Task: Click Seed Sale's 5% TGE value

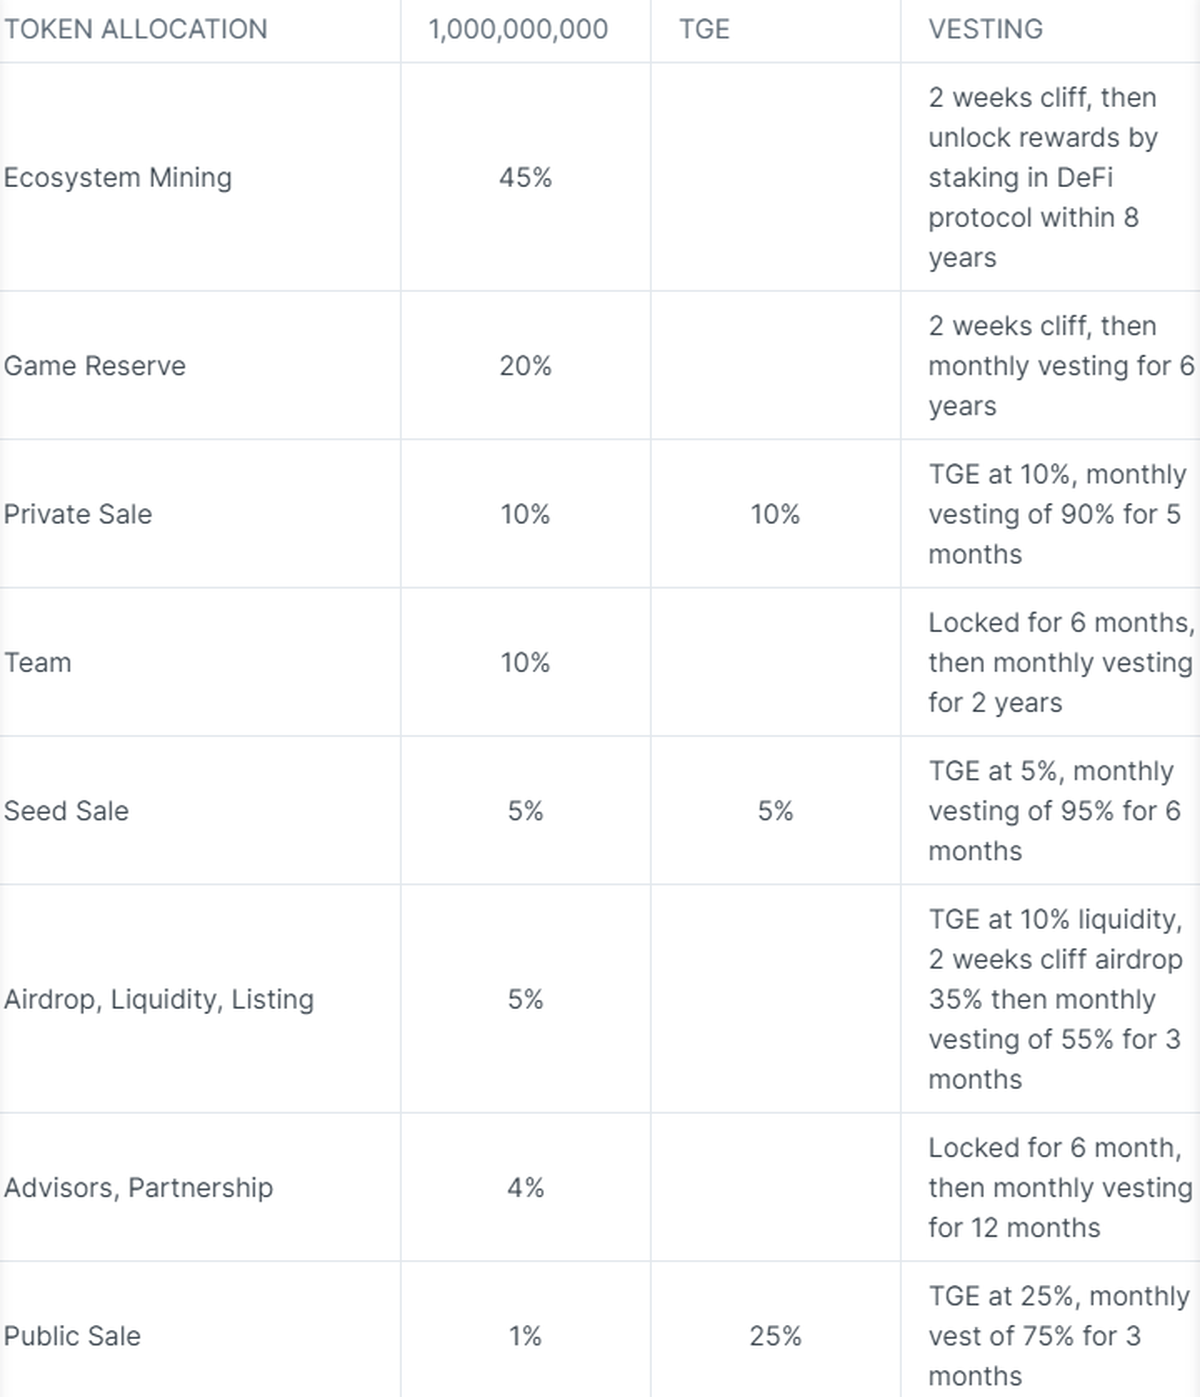Action: point(775,811)
